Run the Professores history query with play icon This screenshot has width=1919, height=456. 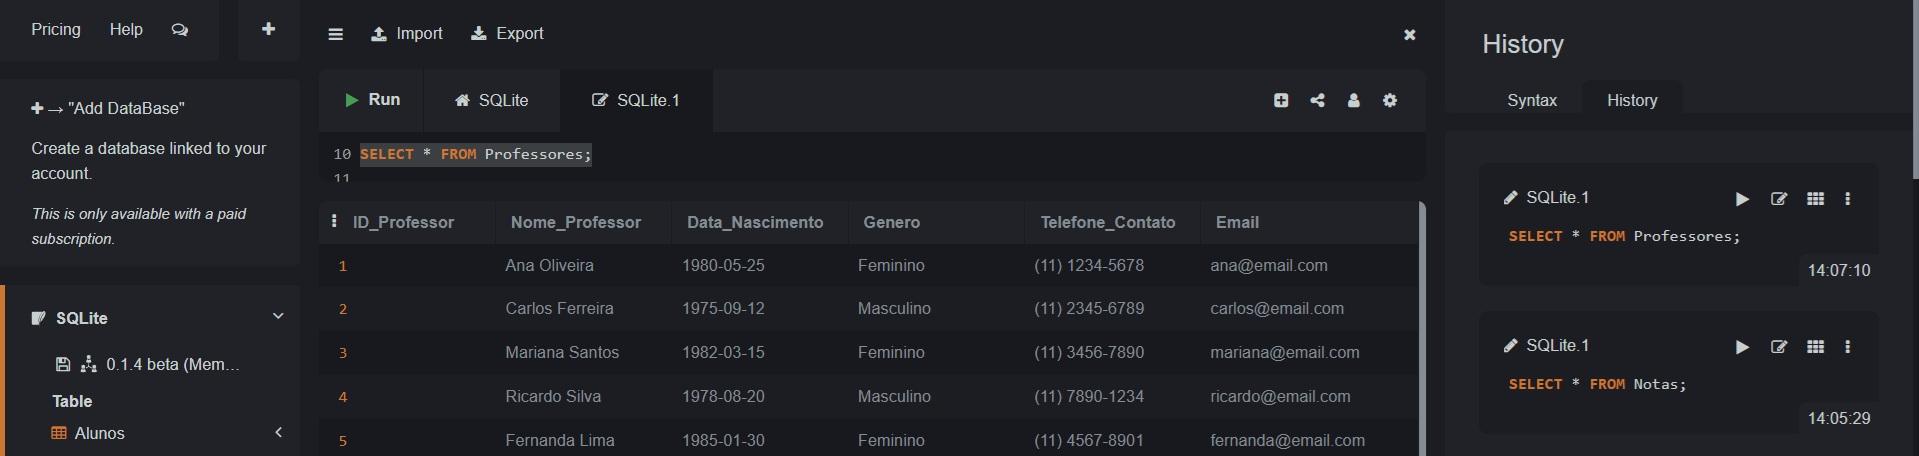pyautogui.click(x=1742, y=199)
